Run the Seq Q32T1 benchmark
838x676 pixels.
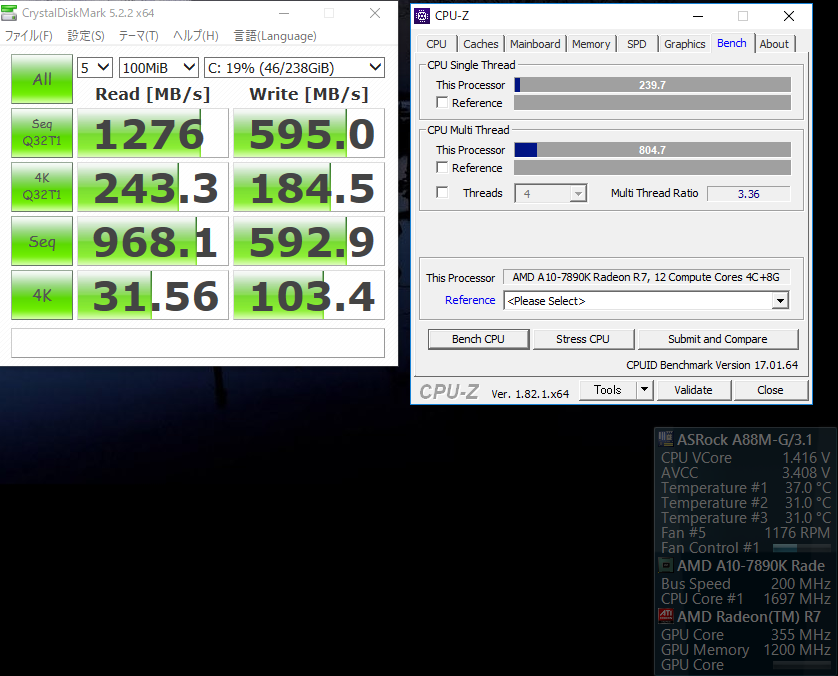42,133
